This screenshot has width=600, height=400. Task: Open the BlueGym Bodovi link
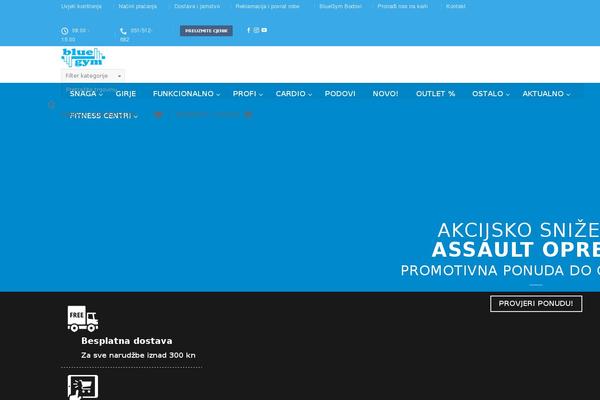[341, 6]
